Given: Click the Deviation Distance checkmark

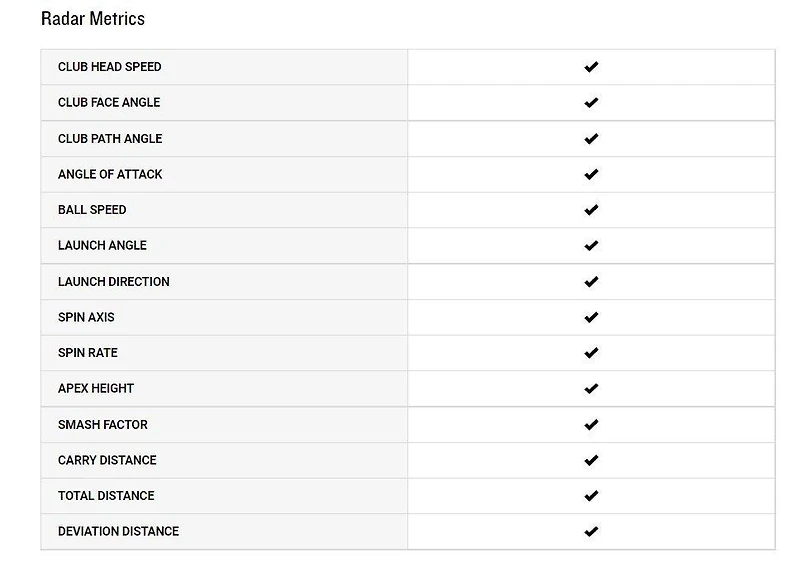Looking at the screenshot, I should click(591, 532).
